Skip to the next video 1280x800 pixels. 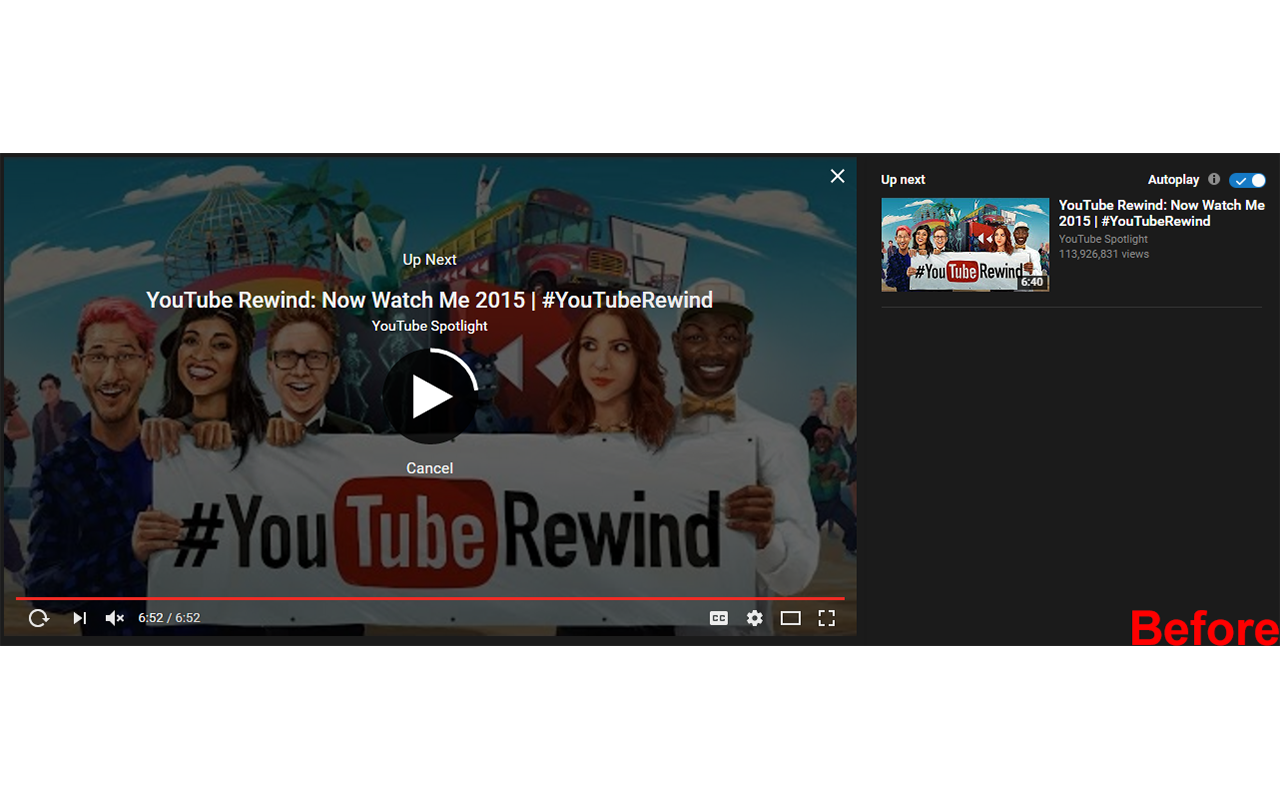[x=79, y=618]
